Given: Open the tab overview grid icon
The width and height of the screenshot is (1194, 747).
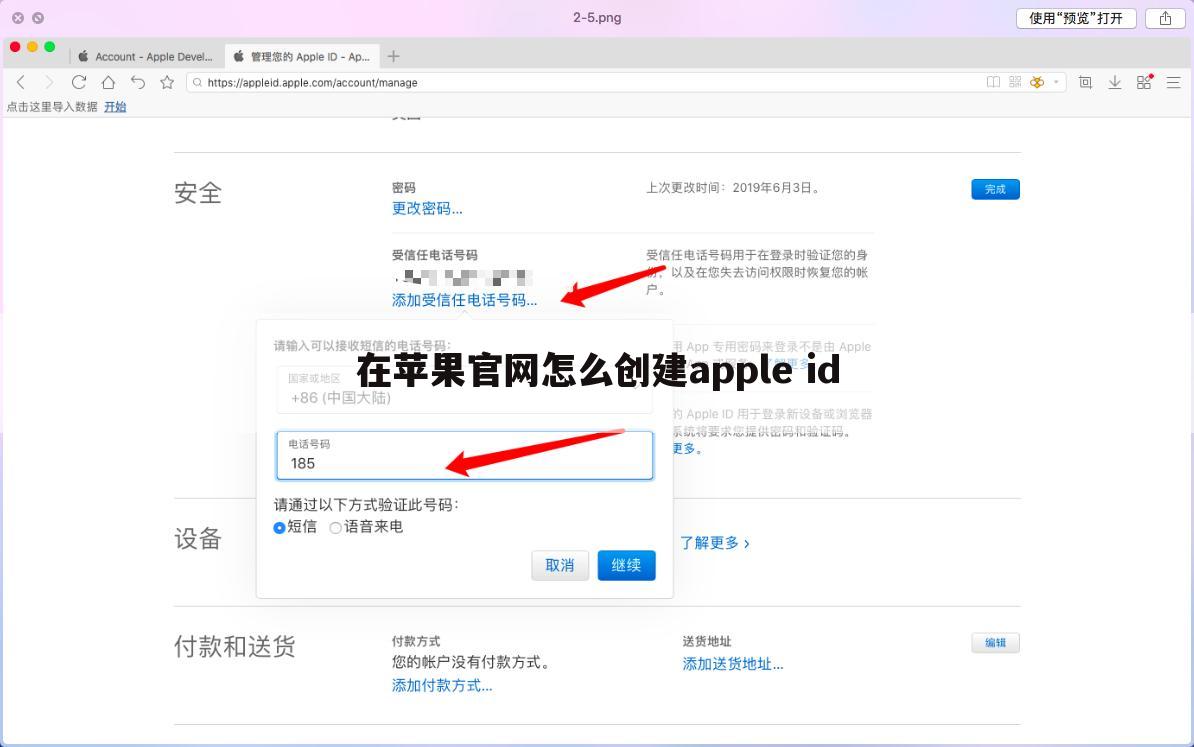Looking at the screenshot, I should point(1014,82).
